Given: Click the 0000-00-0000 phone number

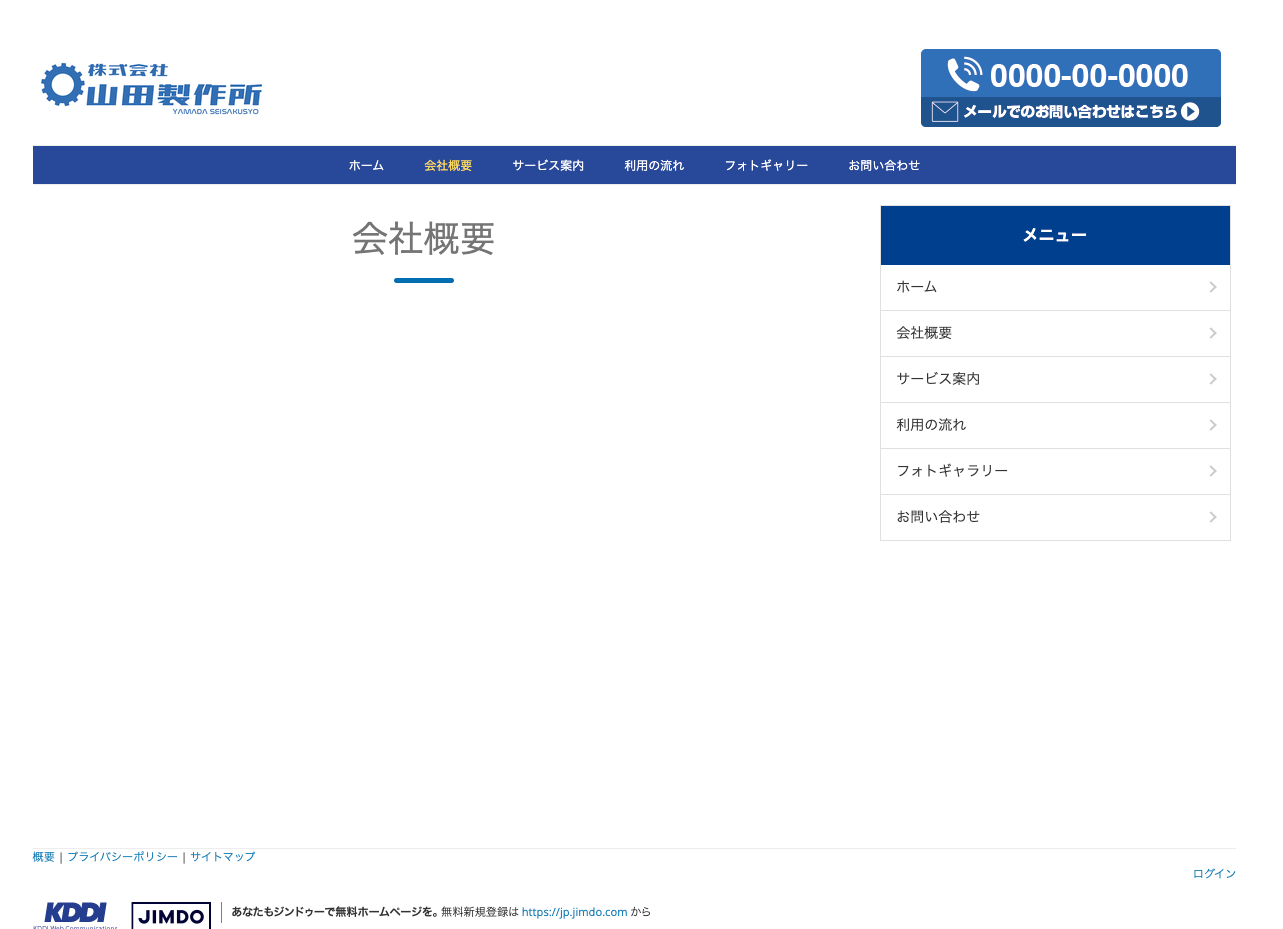Looking at the screenshot, I should pos(1088,74).
